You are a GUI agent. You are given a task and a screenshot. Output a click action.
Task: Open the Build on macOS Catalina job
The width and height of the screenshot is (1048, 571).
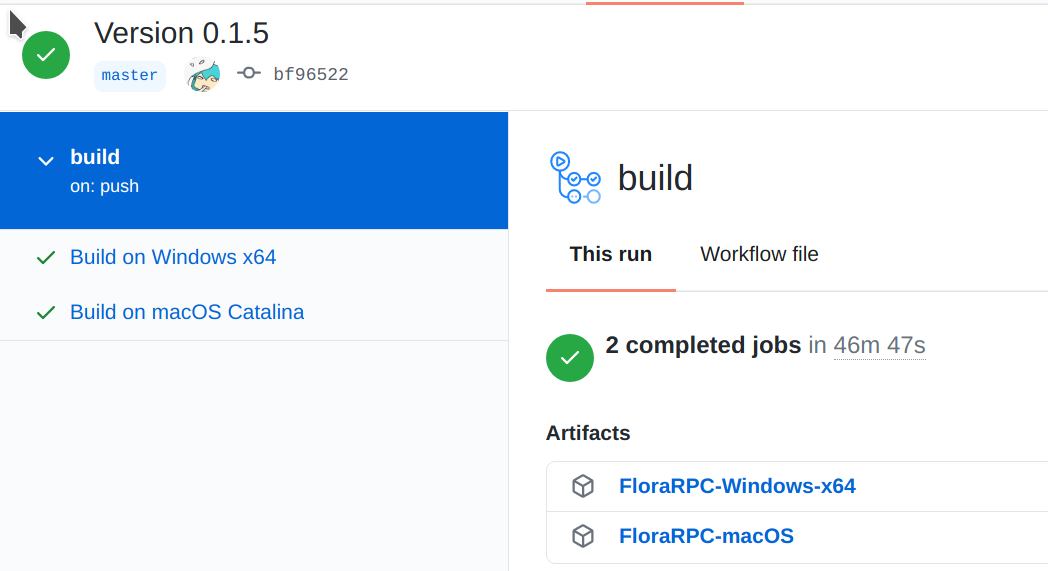click(187, 312)
